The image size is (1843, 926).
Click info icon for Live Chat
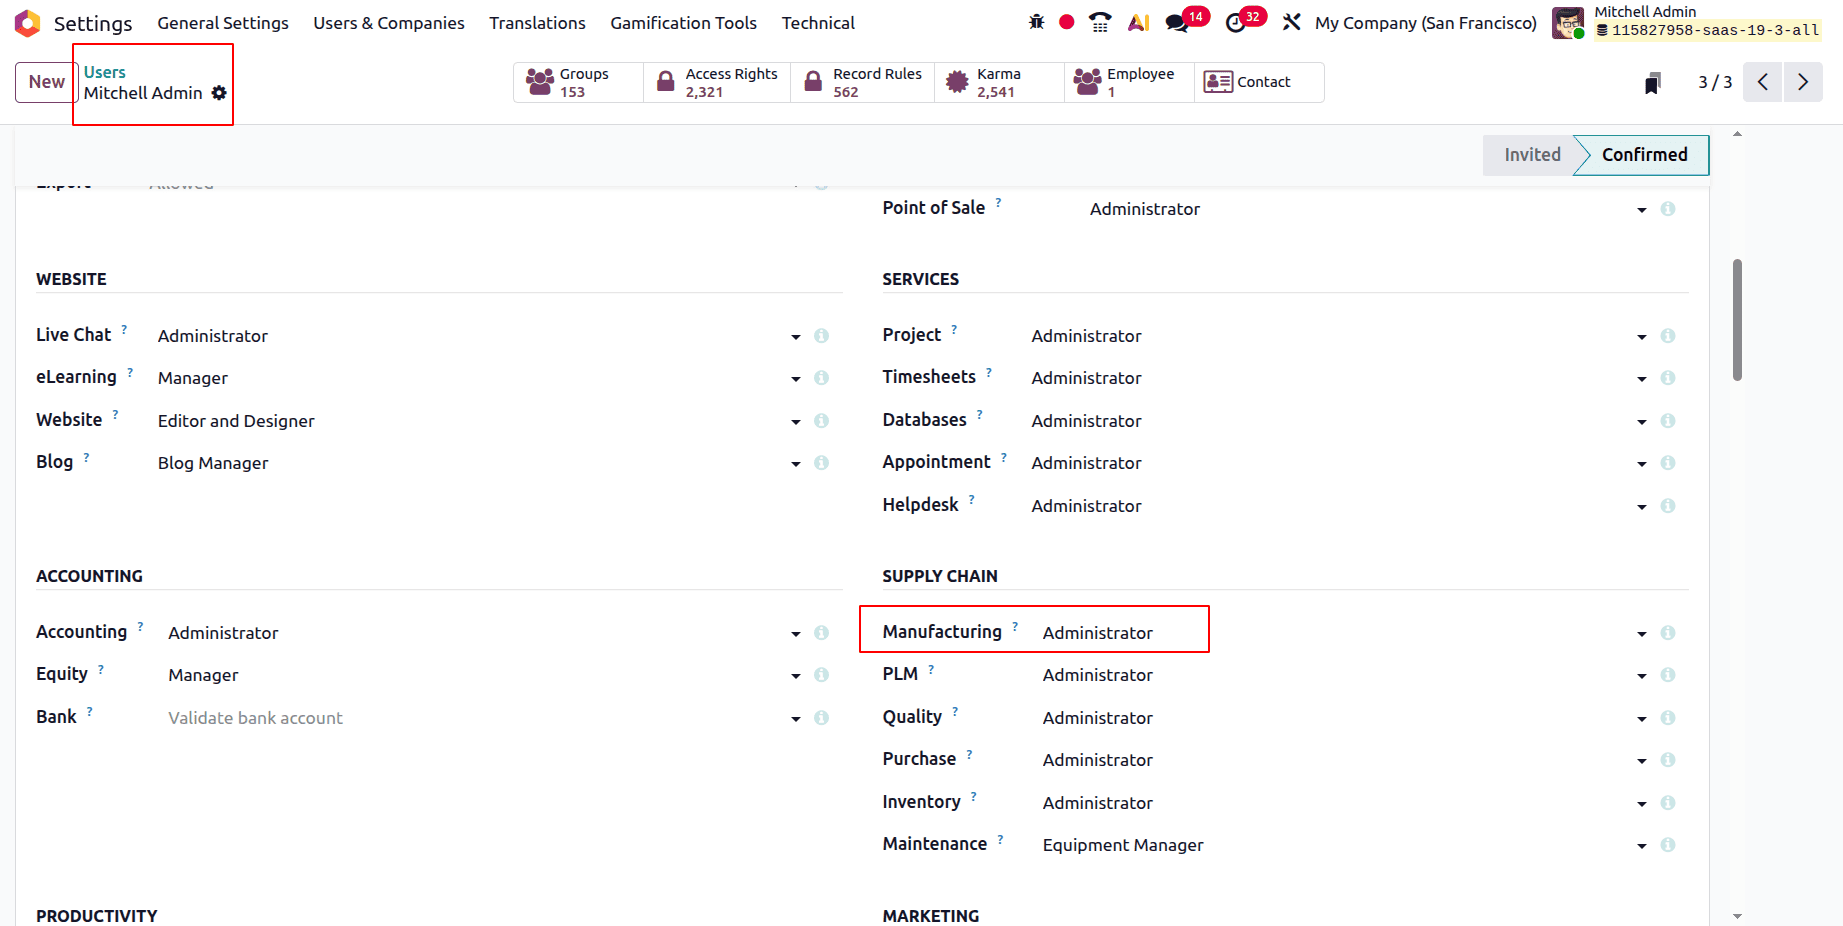point(821,336)
